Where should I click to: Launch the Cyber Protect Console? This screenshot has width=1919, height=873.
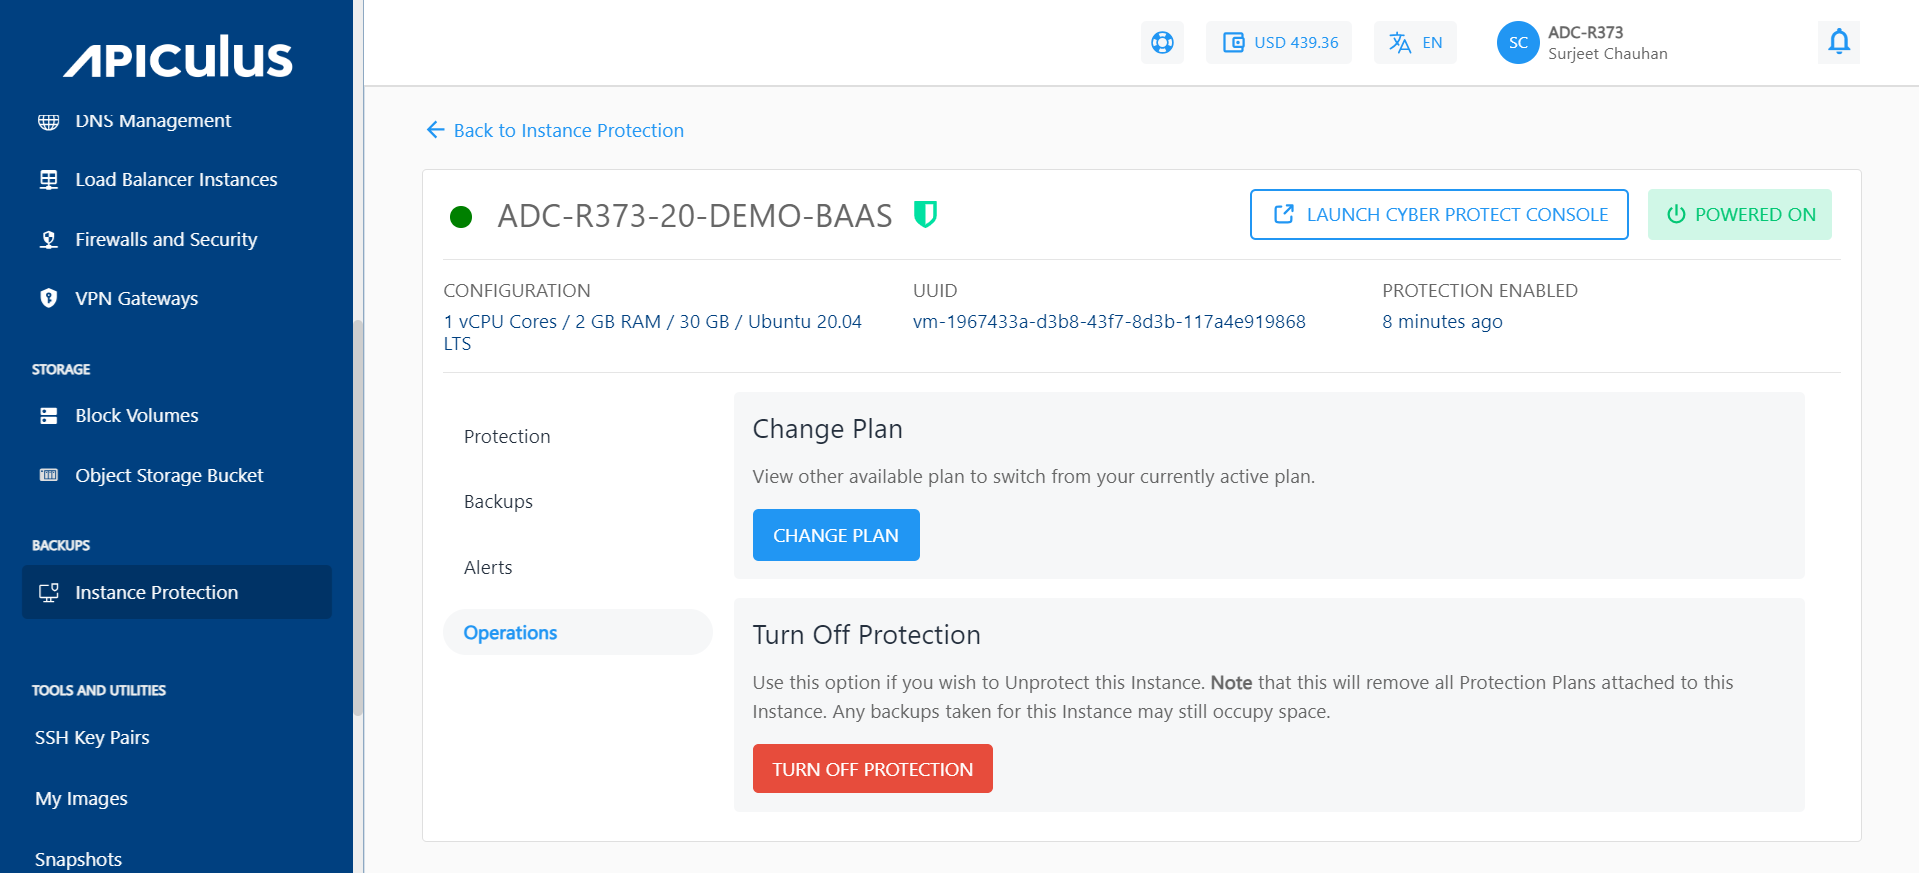tap(1439, 215)
